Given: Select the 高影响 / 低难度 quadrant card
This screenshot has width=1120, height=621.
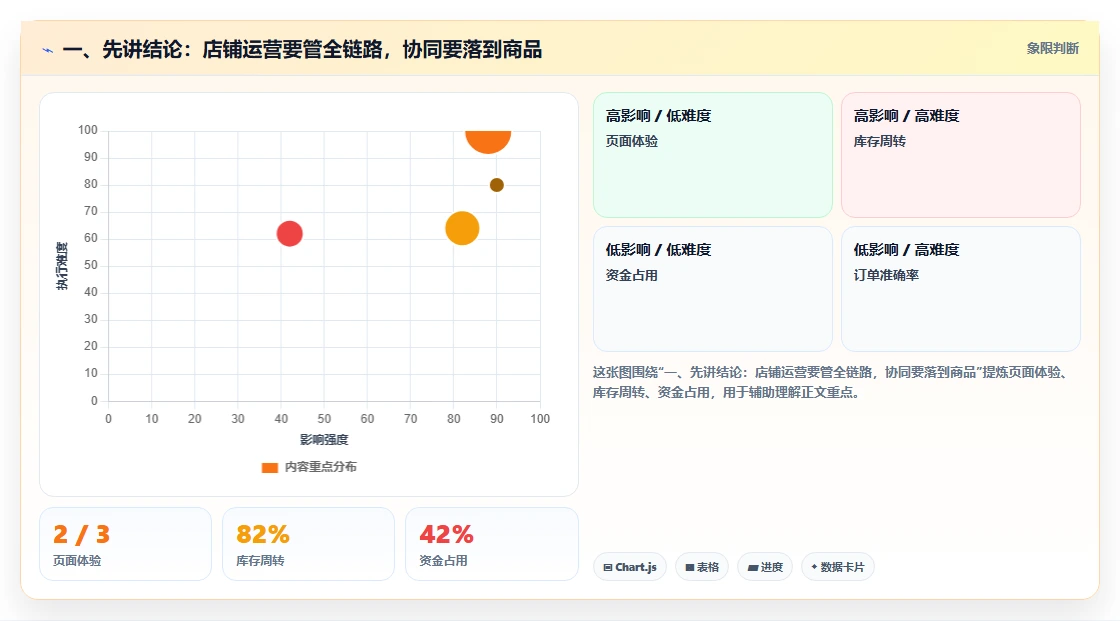Looking at the screenshot, I should [713, 155].
